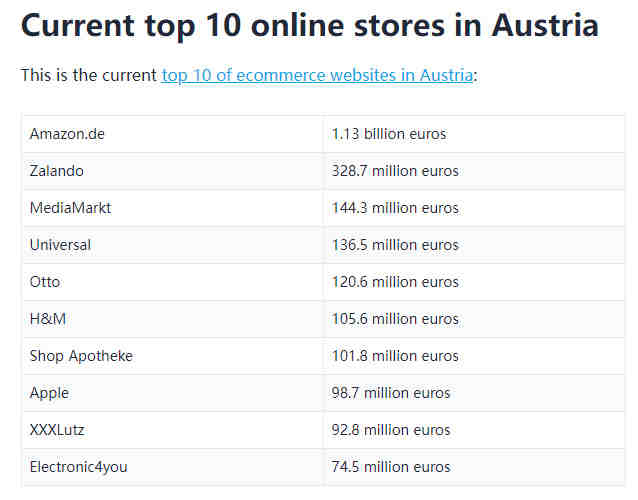Click the 136.5 million euros value
The width and height of the screenshot is (638, 500).
point(395,245)
